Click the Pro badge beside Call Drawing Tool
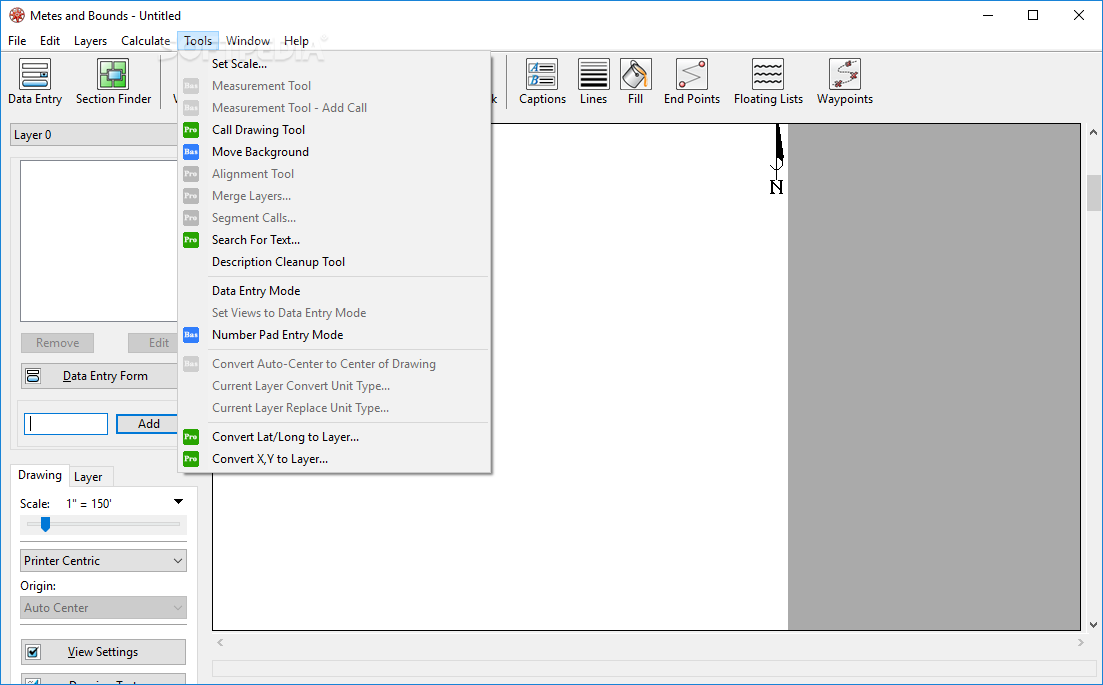 pyautogui.click(x=191, y=129)
